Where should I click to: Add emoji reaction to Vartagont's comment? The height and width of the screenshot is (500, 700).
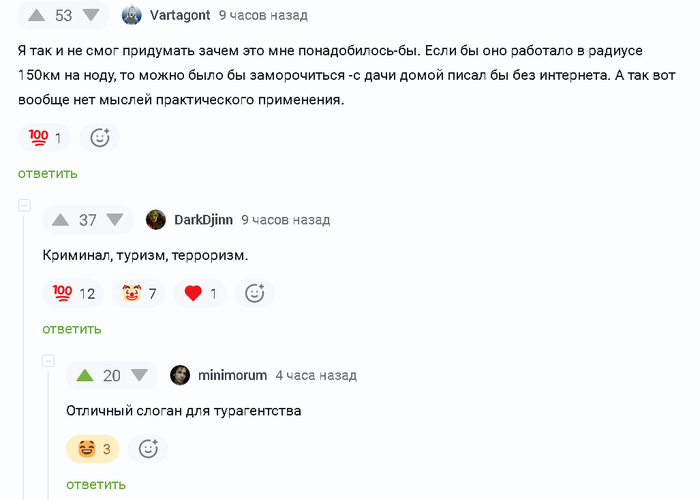pyautogui.click(x=99, y=138)
